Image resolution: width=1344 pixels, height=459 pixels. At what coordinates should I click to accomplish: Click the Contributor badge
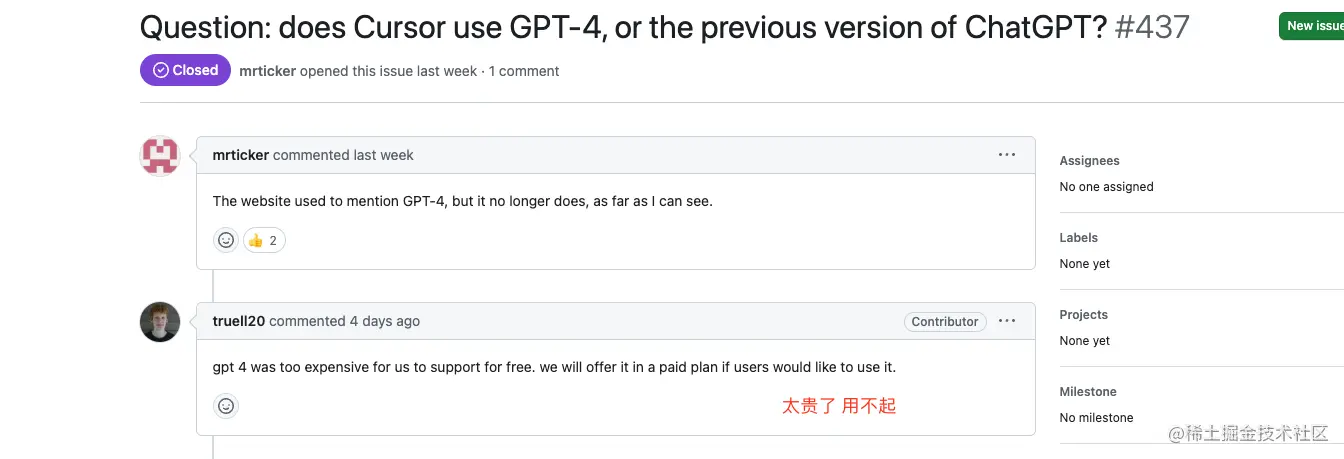coord(945,322)
